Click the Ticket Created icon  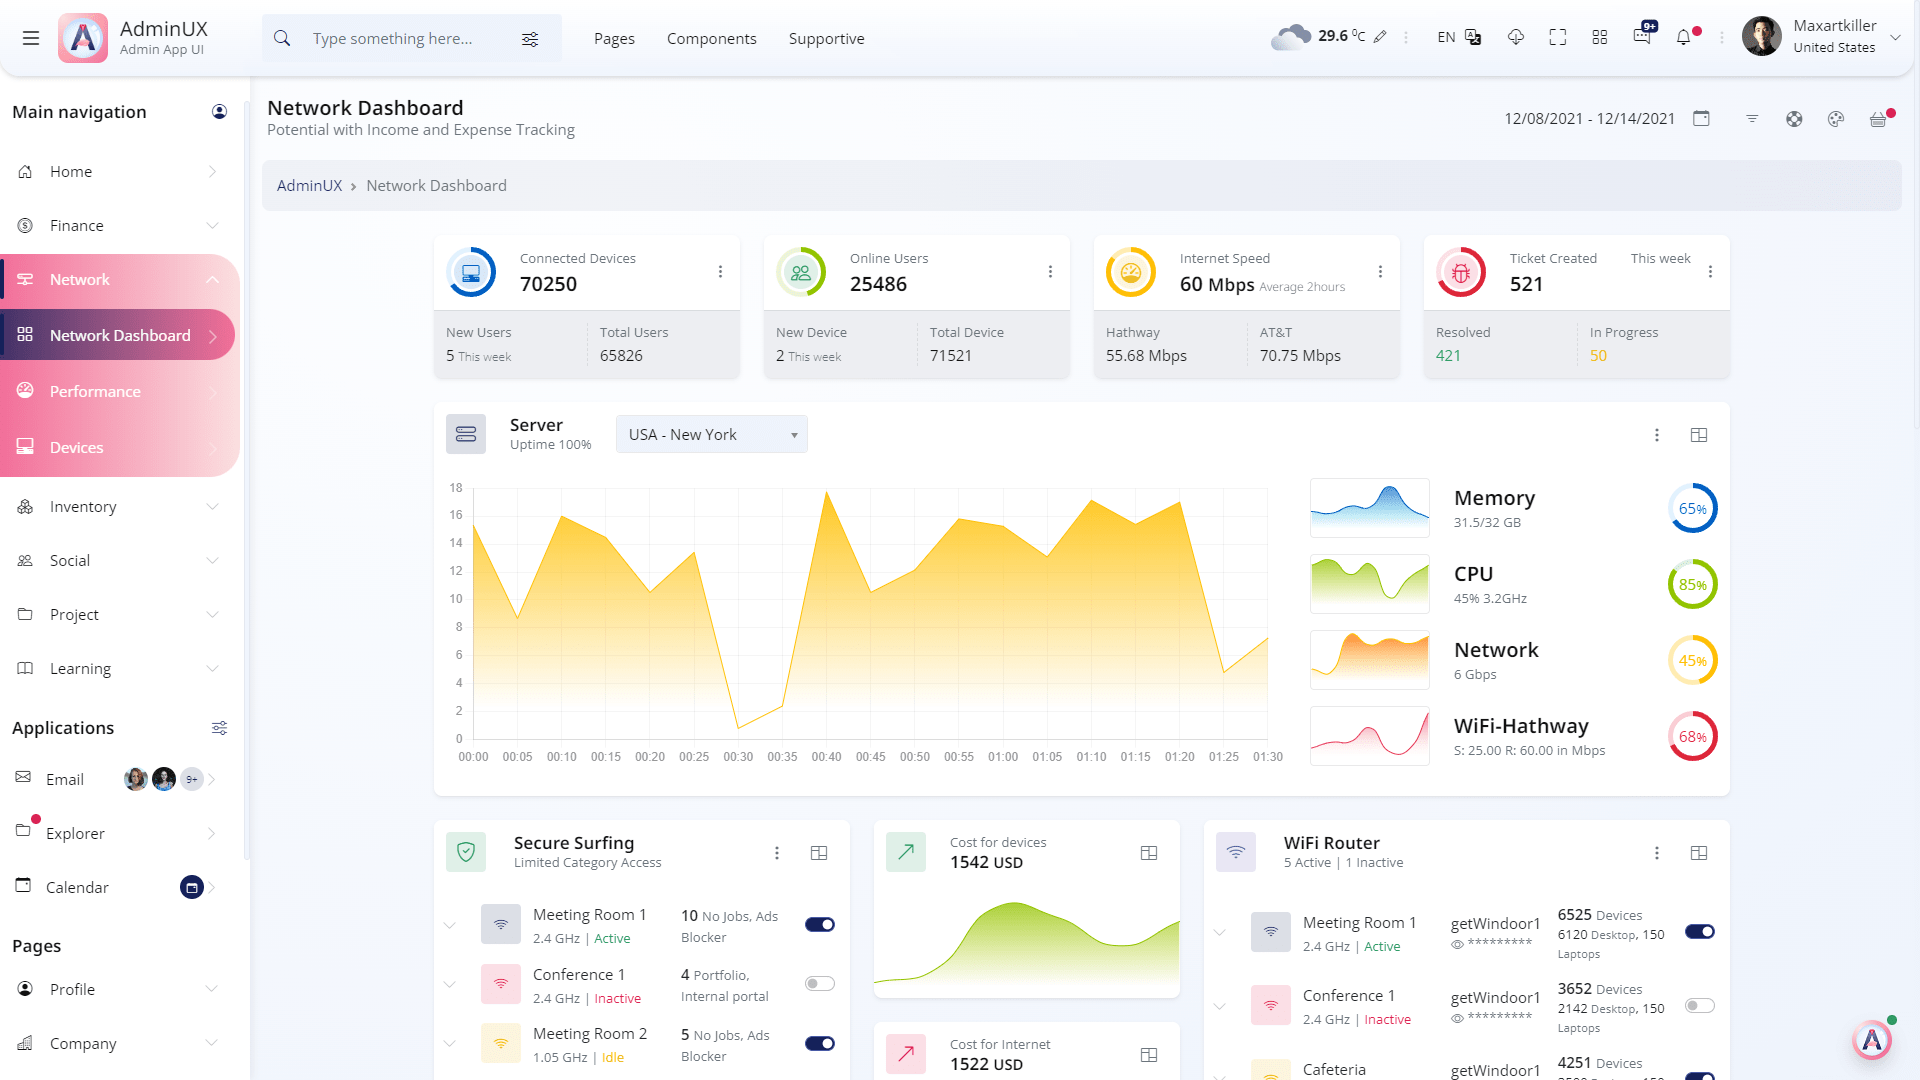[x=1460, y=272]
